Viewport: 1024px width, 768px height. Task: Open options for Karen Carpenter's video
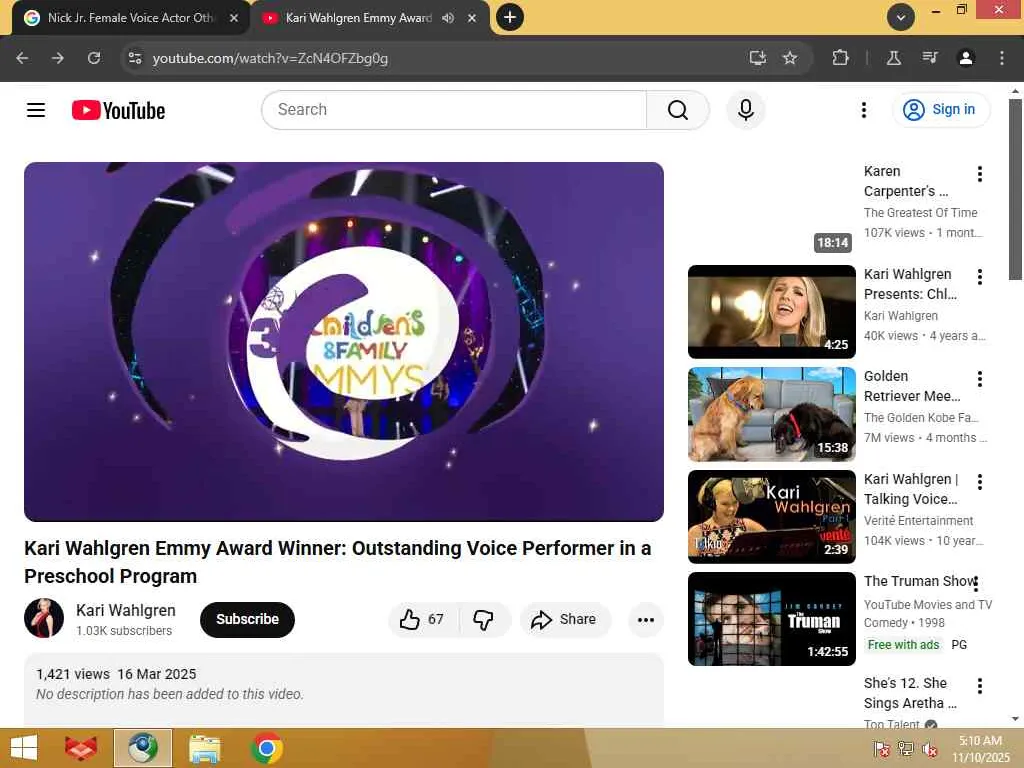coord(980,174)
